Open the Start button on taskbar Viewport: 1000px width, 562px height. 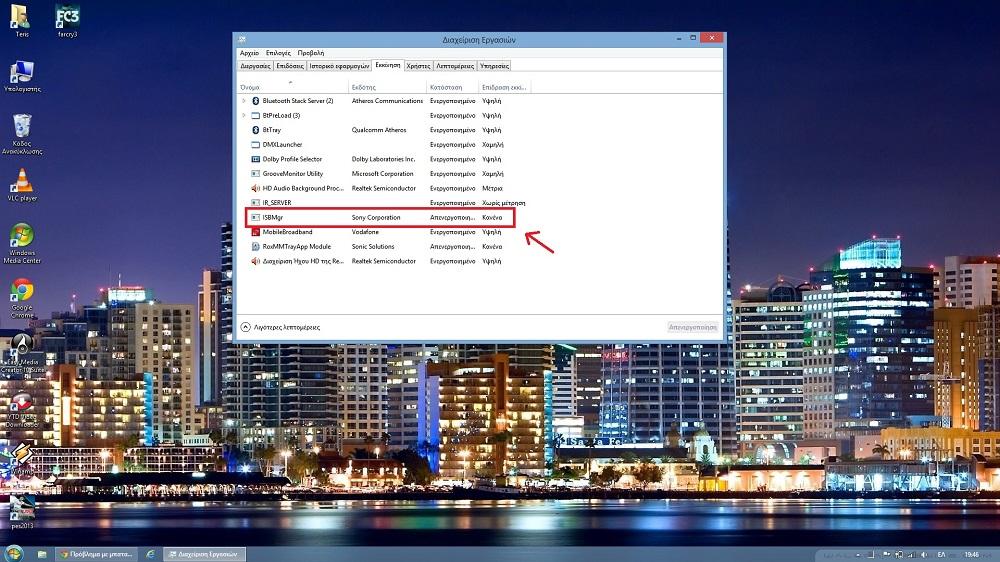coord(13,554)
